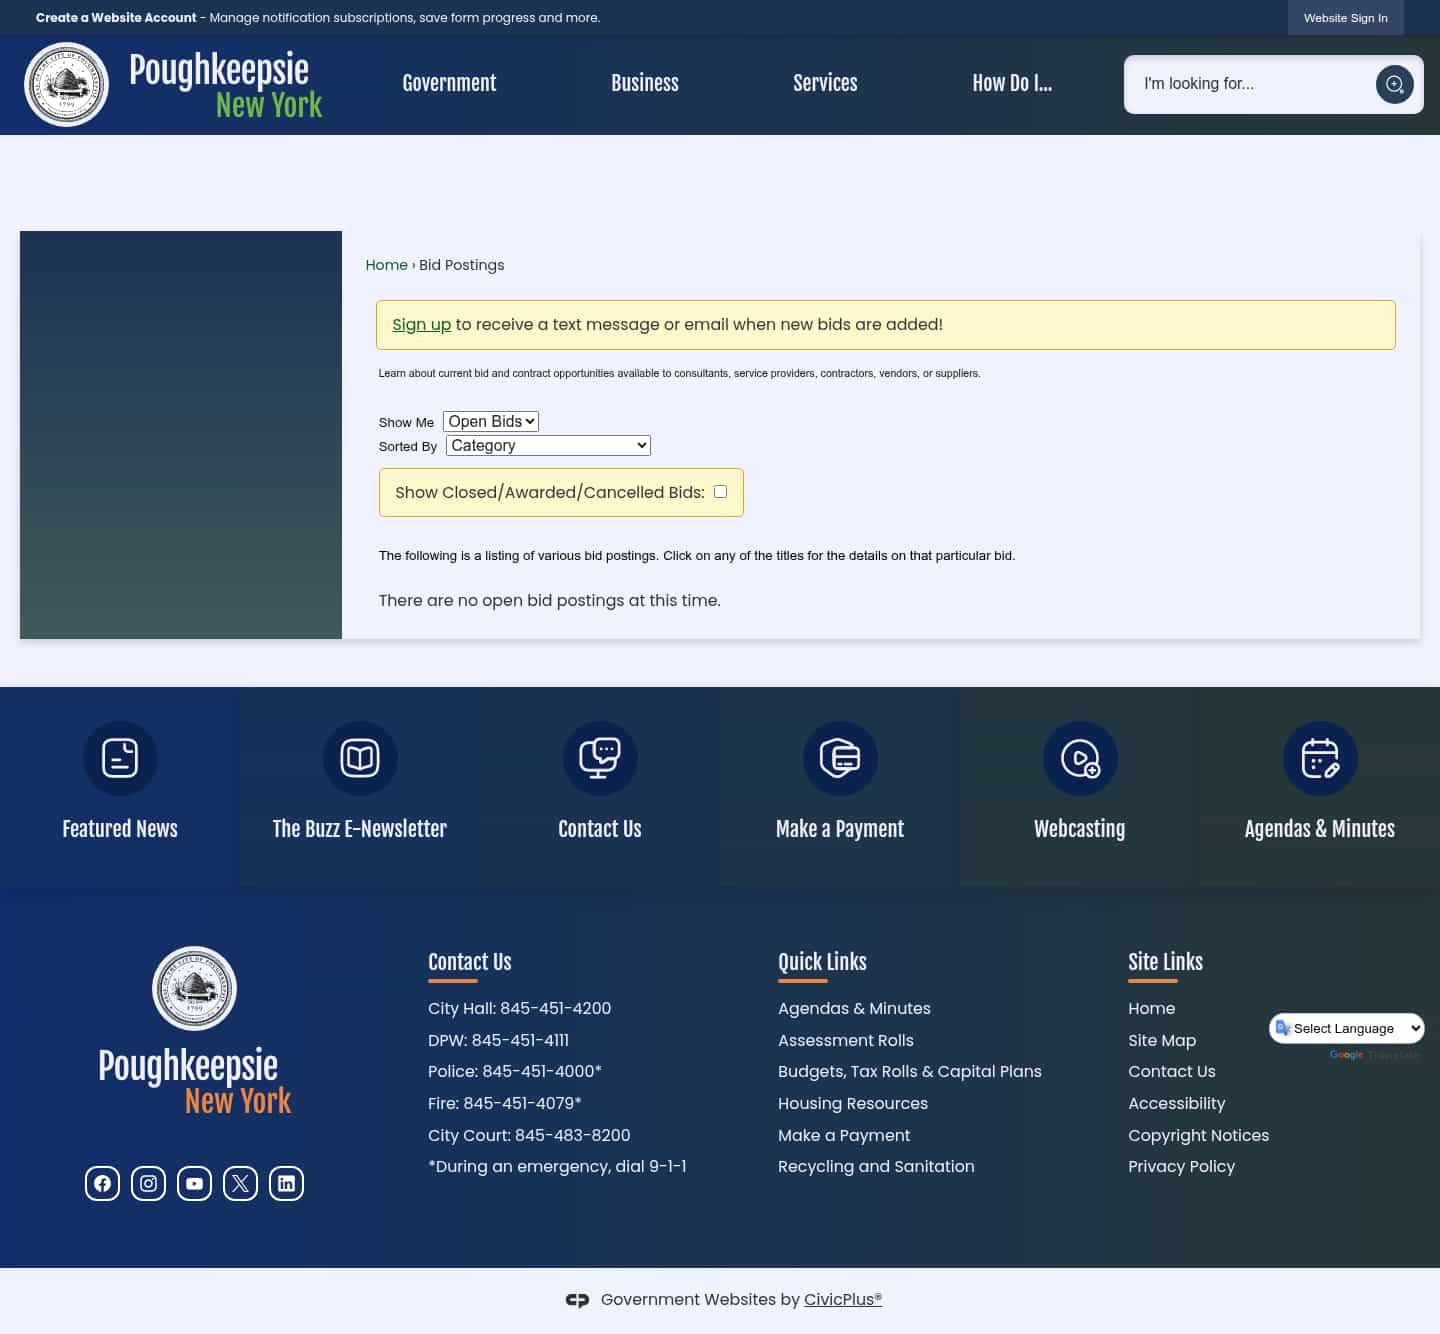The height and width of the screenshot is (1334, 1440).
Task: Open the YouTube channel icon
Action: (x=194, y=1183)
